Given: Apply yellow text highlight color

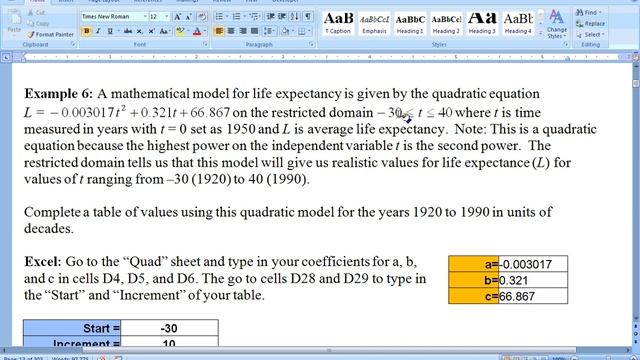Looking at the screenshot, I should click(x=179, y=31).
